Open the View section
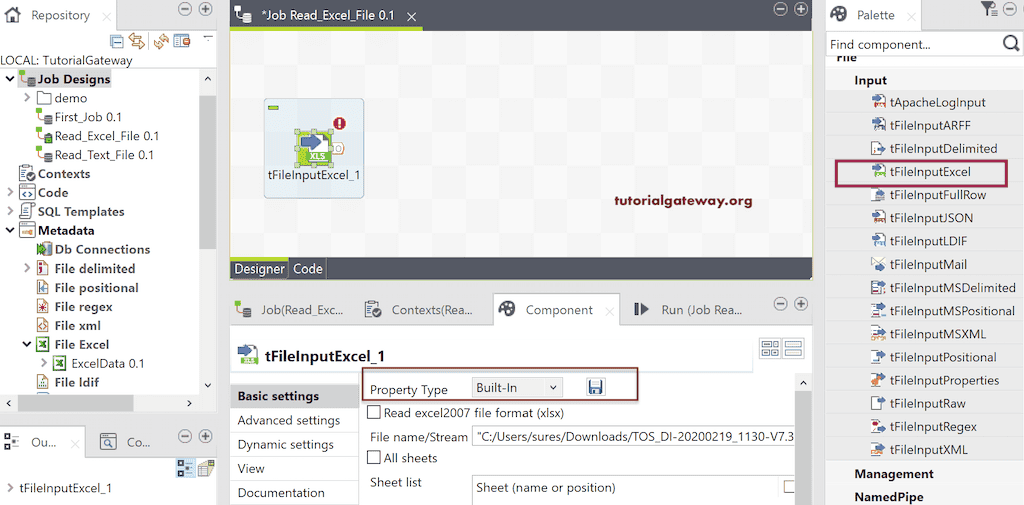The width and height of the screenshot is (1024, 505). click(294, 468)
